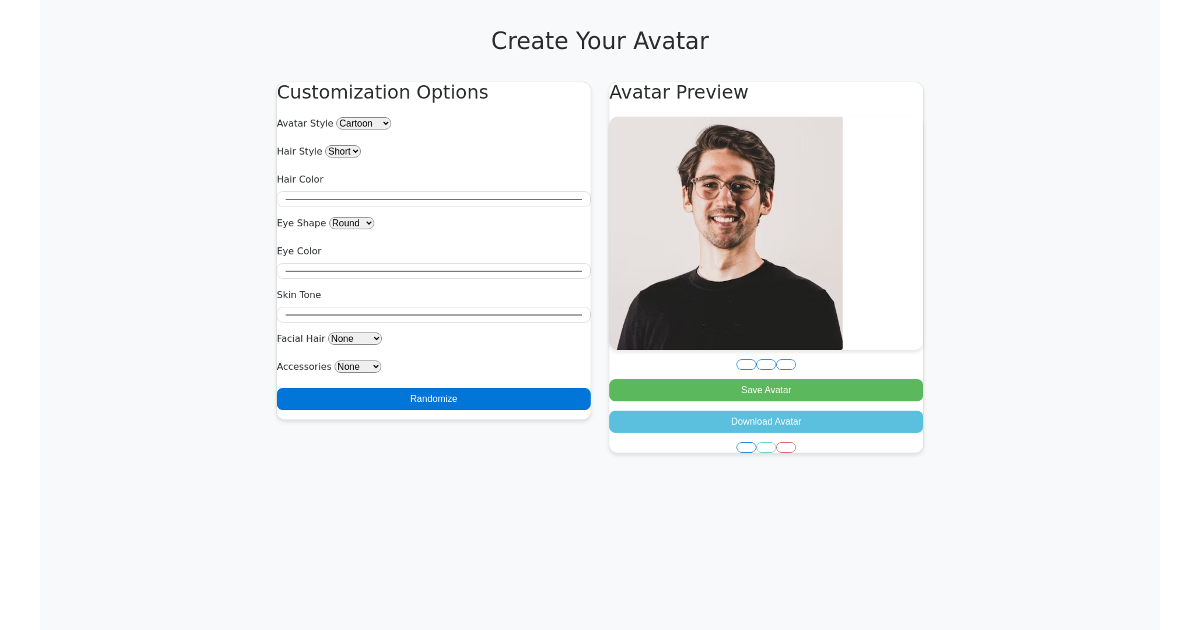Click the red-outlined pill button below Download Avatar
This screenshot has height=630, width=1200.
click(x=786, y=447)
